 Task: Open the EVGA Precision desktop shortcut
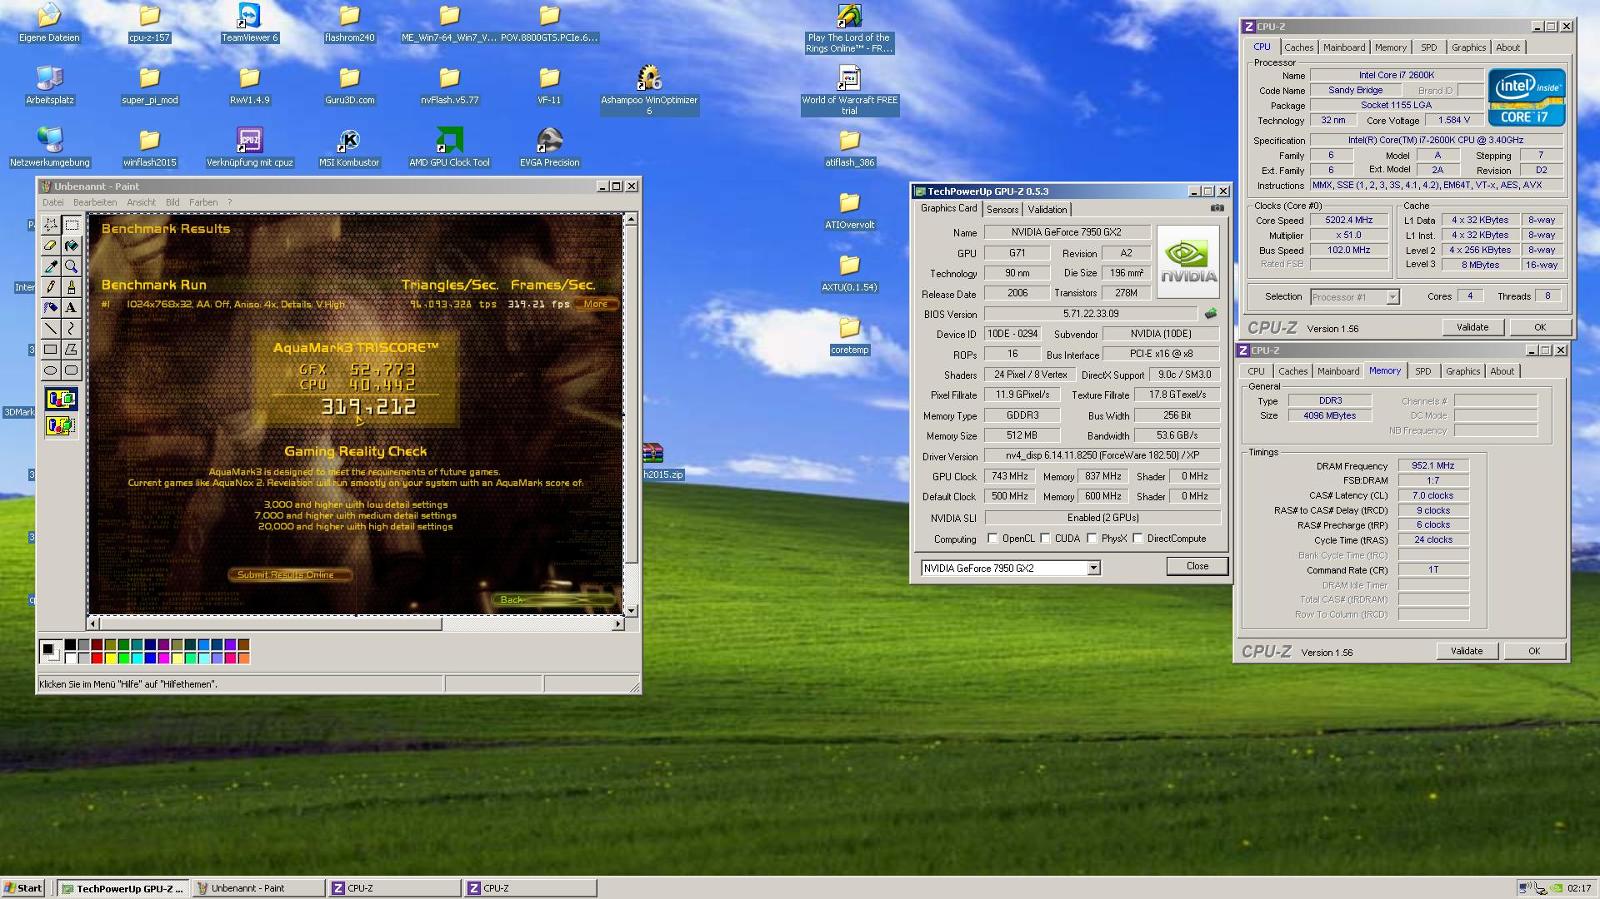[x=549, y=147]
